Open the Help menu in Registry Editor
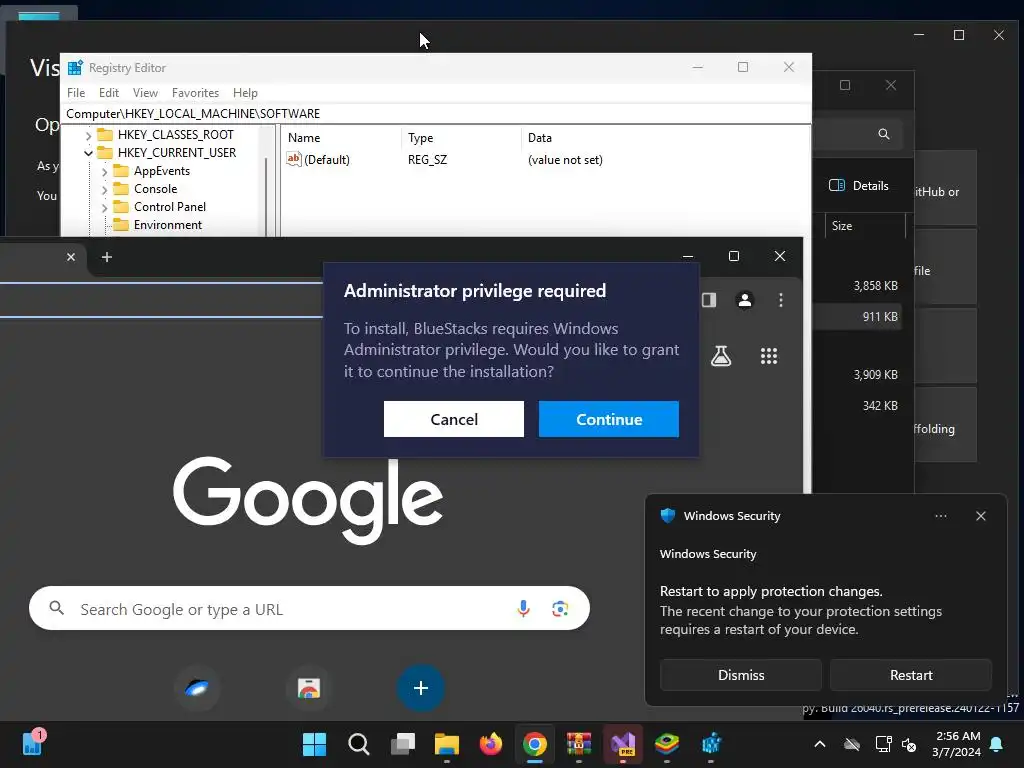This screenshot has height=768, width=1024. coord(245,93)
